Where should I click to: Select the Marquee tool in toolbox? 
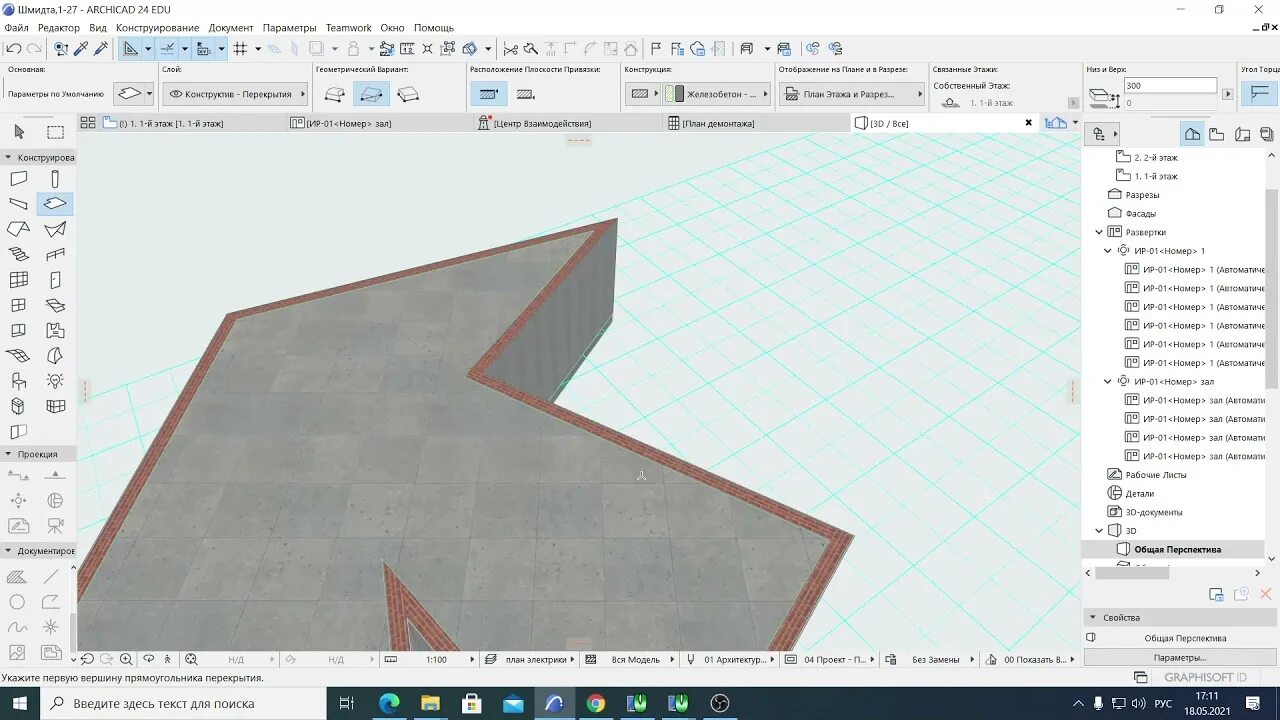click(55, 132)
